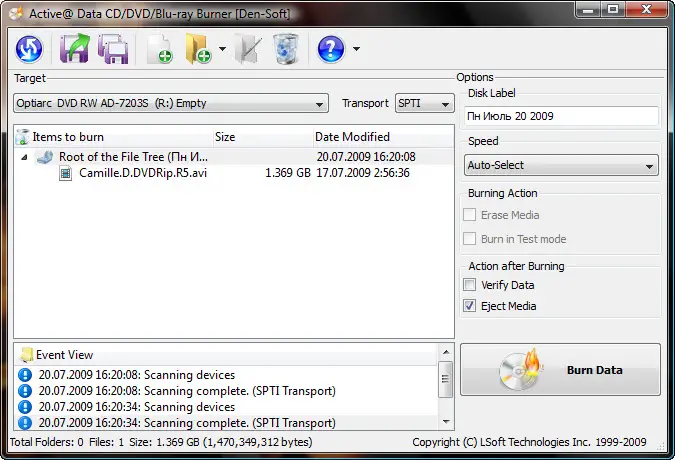Click the recycle bin delete icon
The image size is (675, 460).
[286, 49]
